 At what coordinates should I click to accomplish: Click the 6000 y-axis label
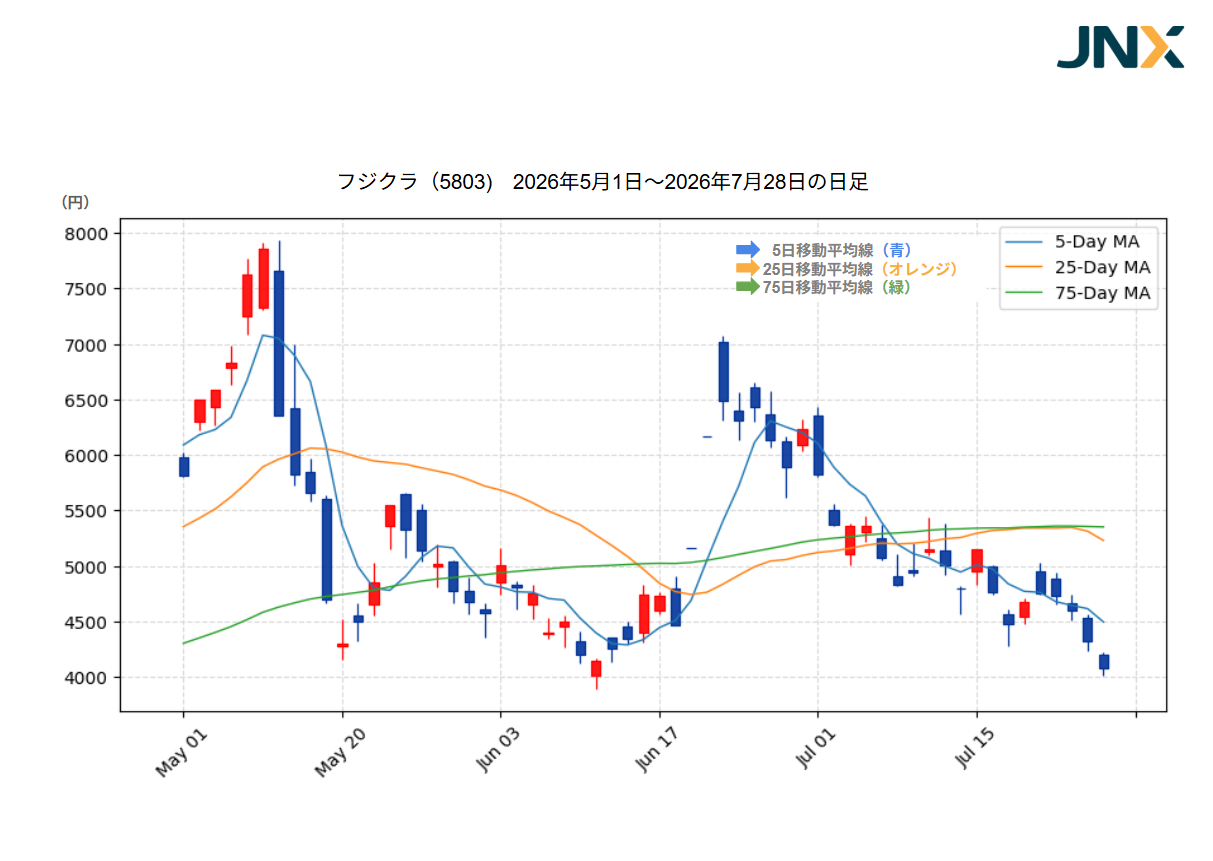88,456
